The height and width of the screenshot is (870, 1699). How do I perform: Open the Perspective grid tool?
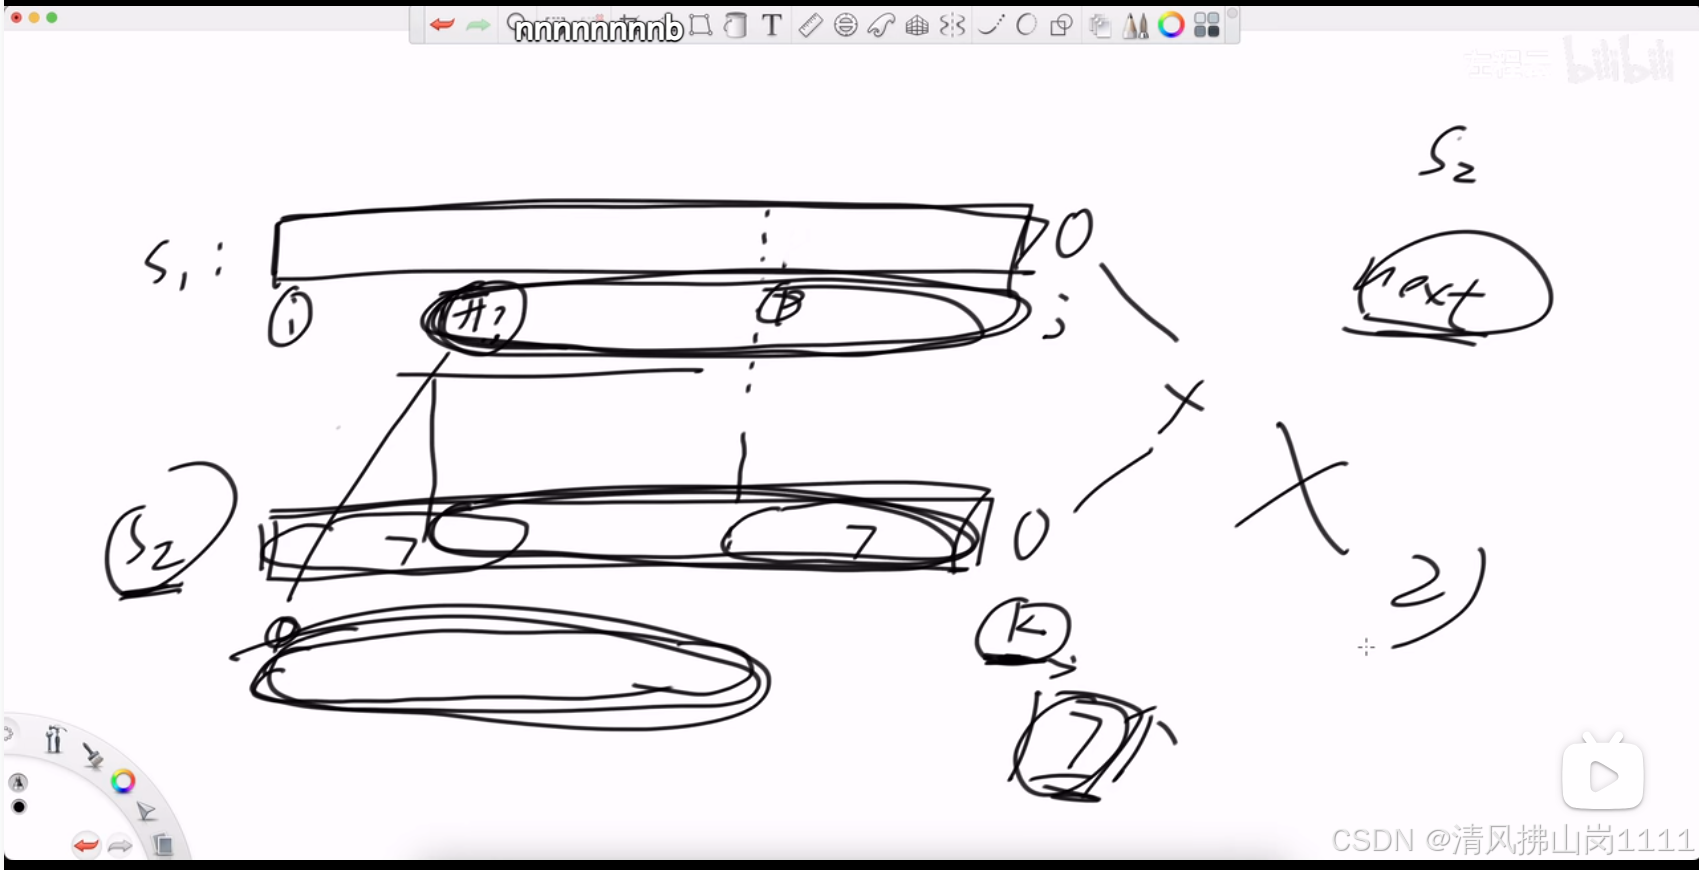click(x=917, y=25)
